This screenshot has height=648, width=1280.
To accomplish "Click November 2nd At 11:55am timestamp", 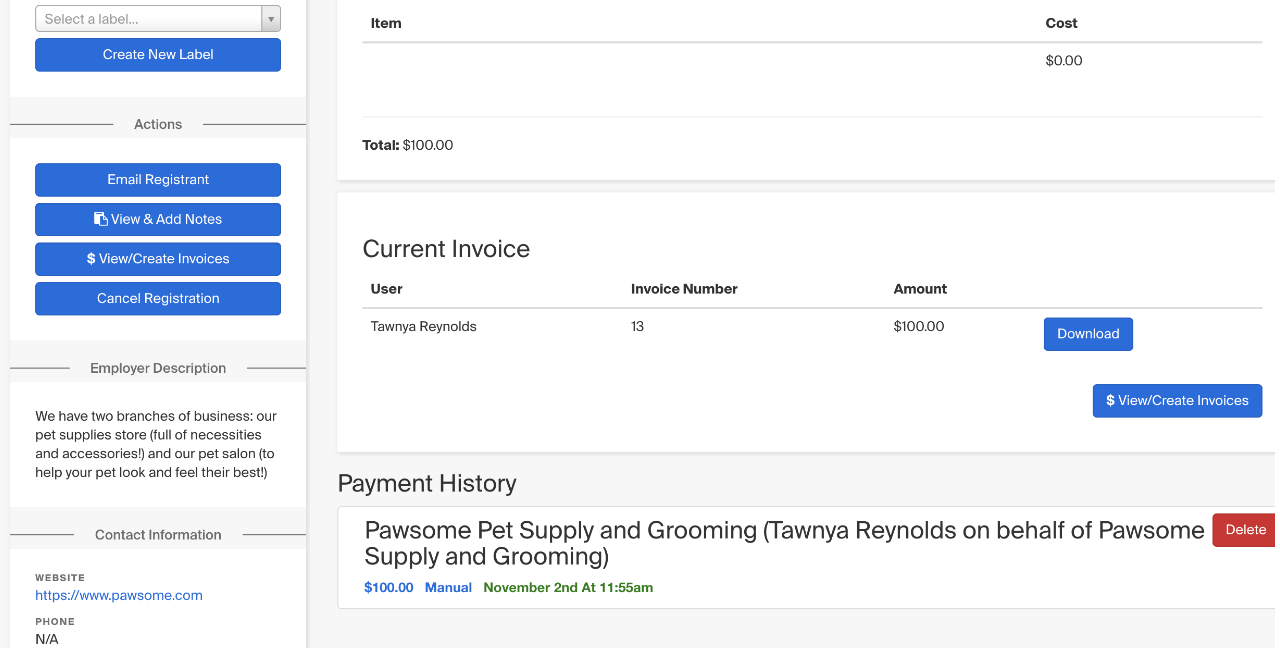I will click(x=568, y=588).
